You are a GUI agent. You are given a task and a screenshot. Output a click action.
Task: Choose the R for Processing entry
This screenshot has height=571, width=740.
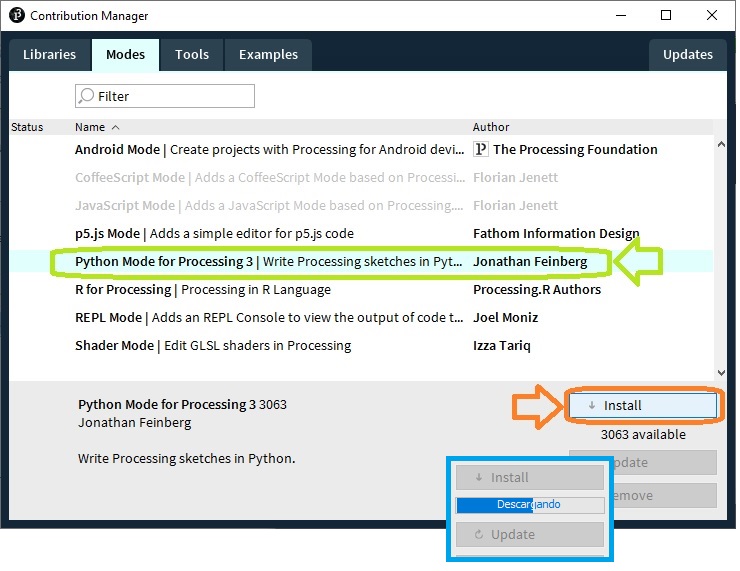123,289
